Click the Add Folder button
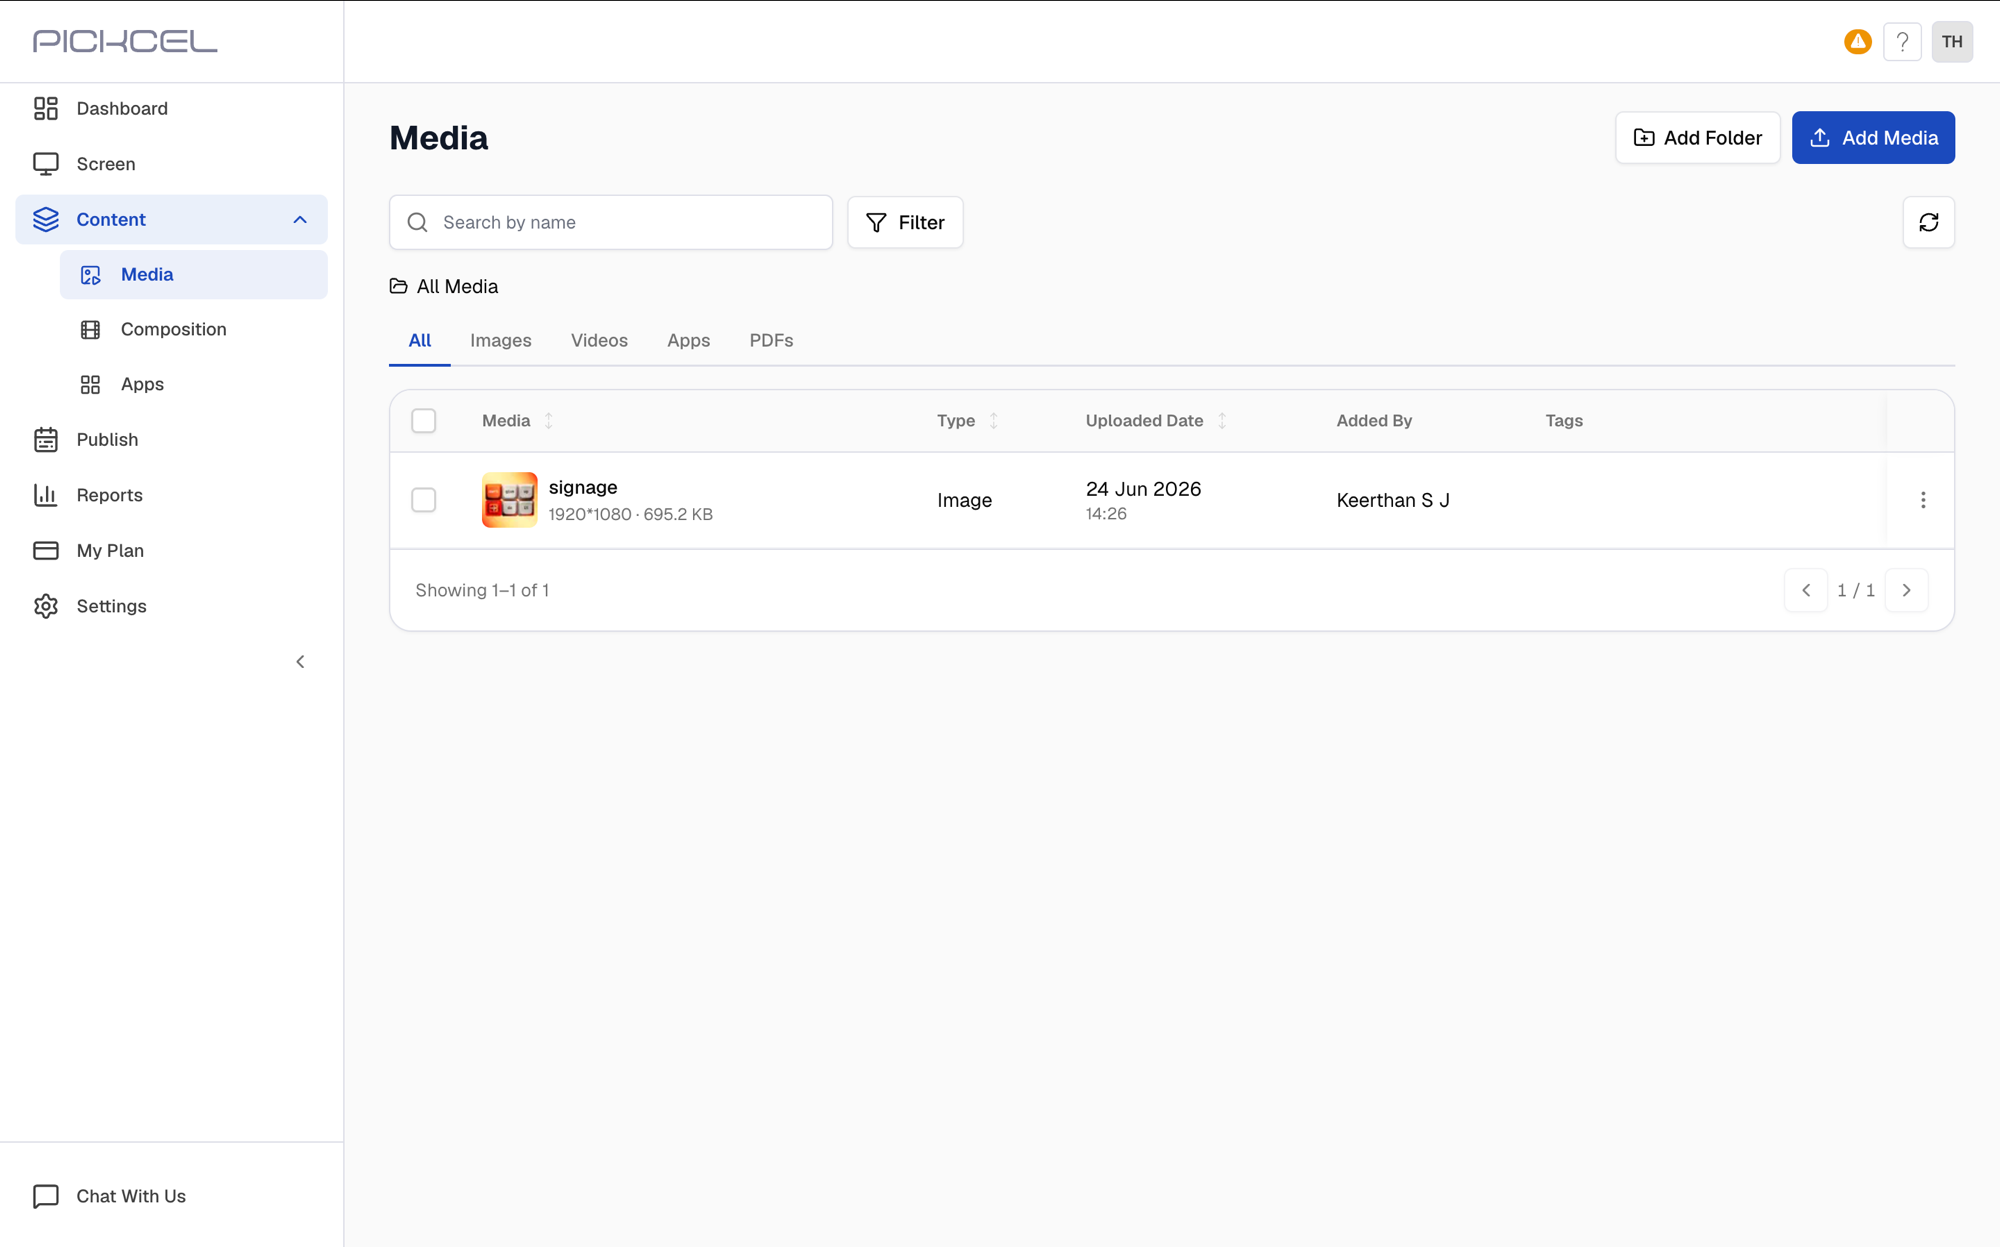Image resolution: width=2000 pixels, height=1247 pixels. tap(1697, 138)
